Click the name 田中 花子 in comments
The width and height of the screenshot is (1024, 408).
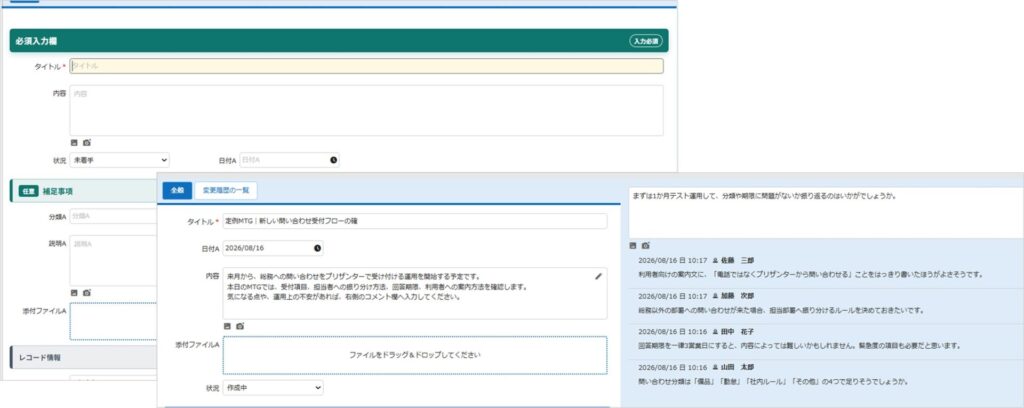click(737, 332)
